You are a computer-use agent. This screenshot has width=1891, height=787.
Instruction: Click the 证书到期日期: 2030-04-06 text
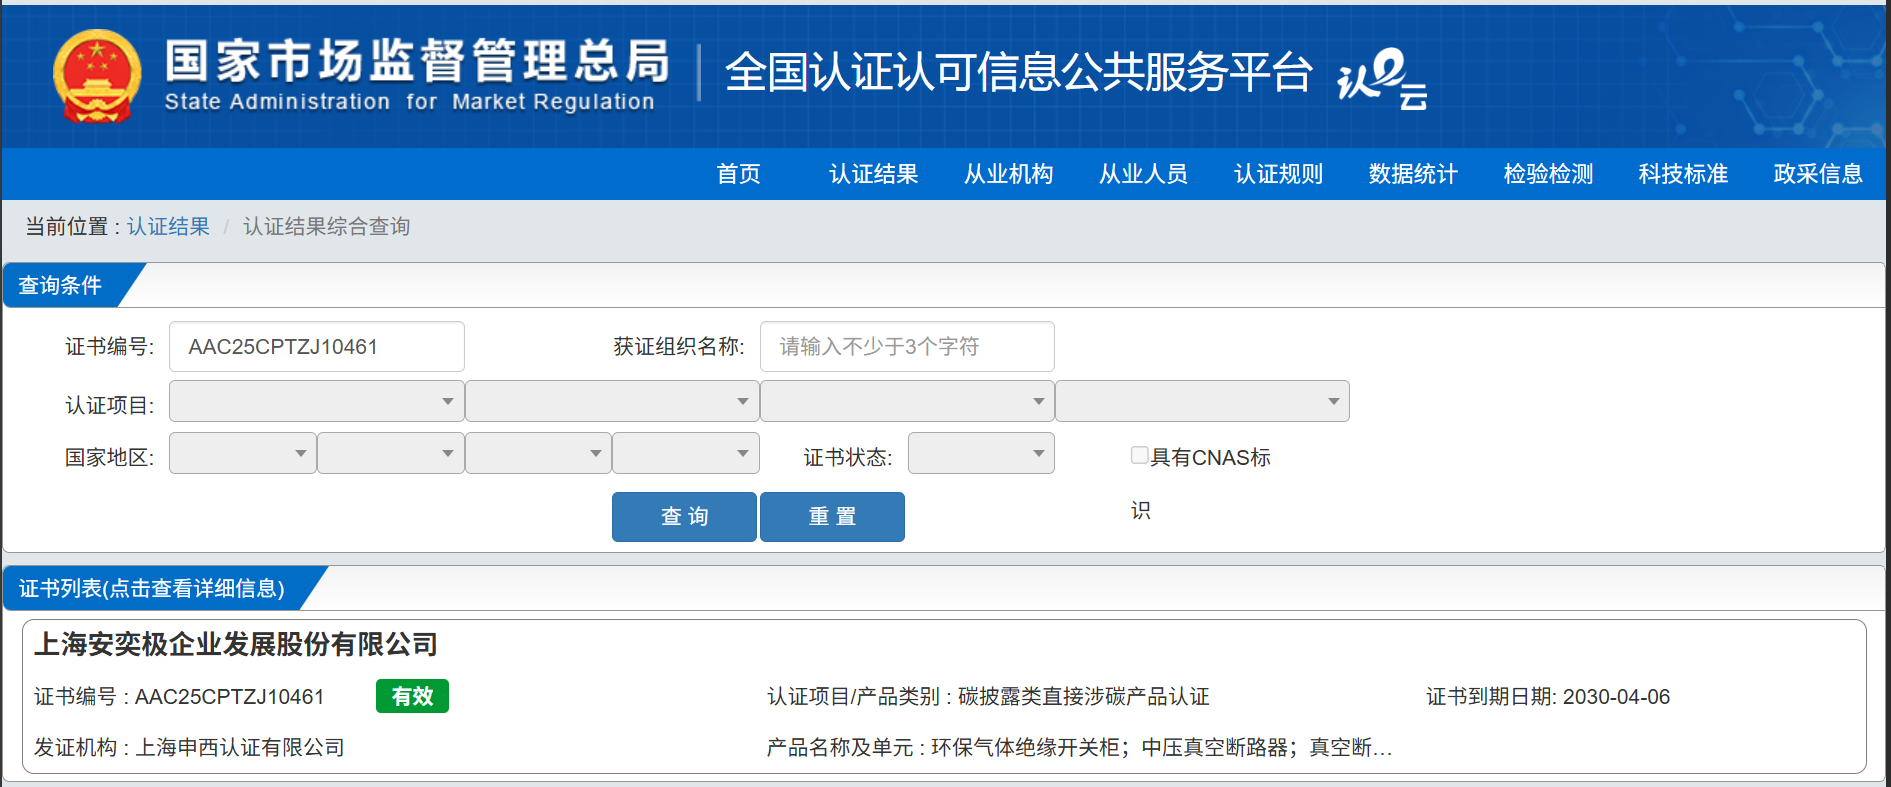tap(1548, 697)
